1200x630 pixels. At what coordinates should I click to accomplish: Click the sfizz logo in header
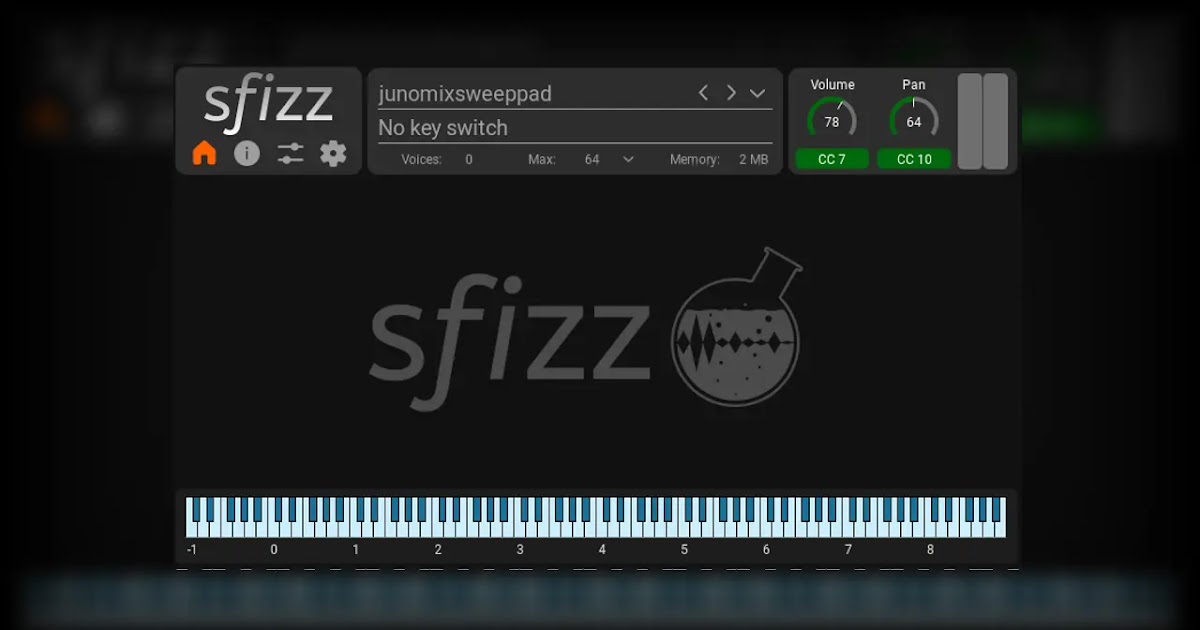(268, 103)
